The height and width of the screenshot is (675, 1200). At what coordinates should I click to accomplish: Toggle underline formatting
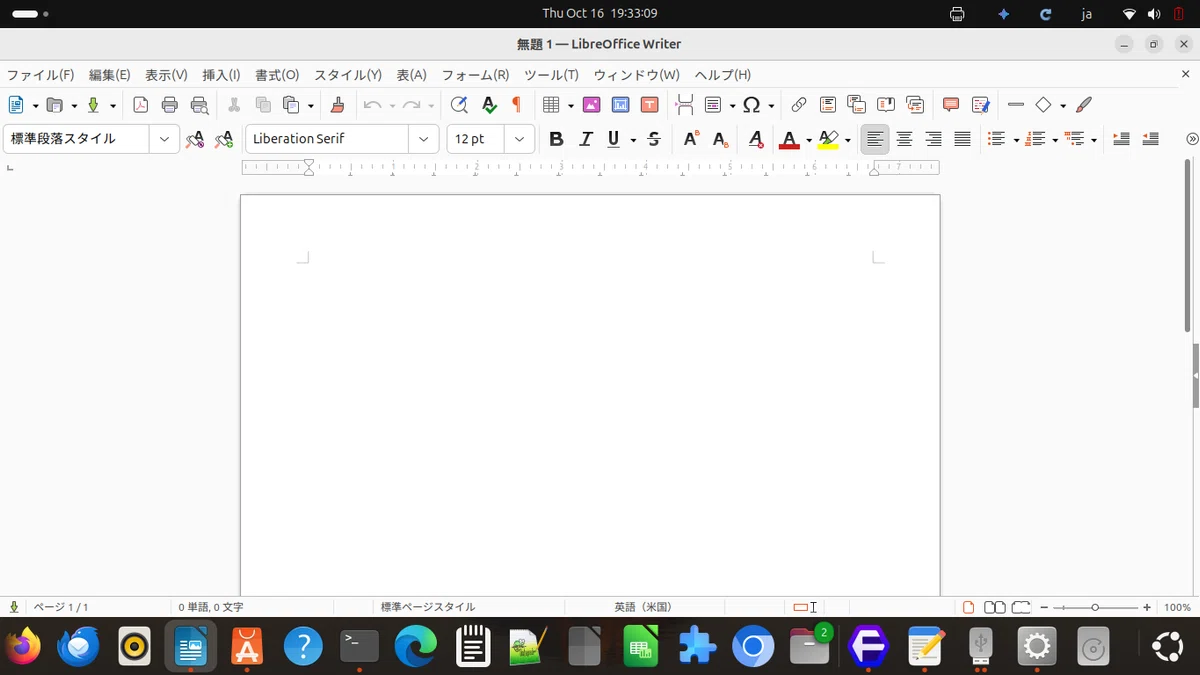point(614,139)
